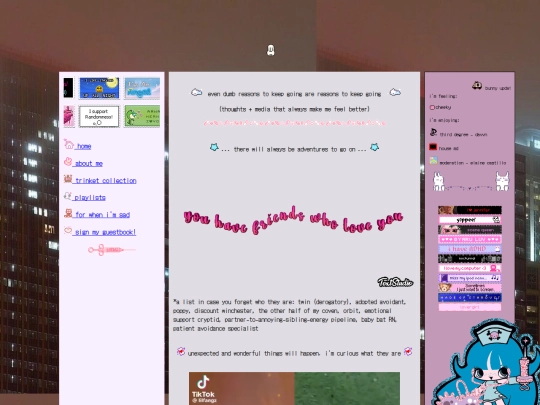Click the pink partially visible stamp

click(x=69, y=116)
